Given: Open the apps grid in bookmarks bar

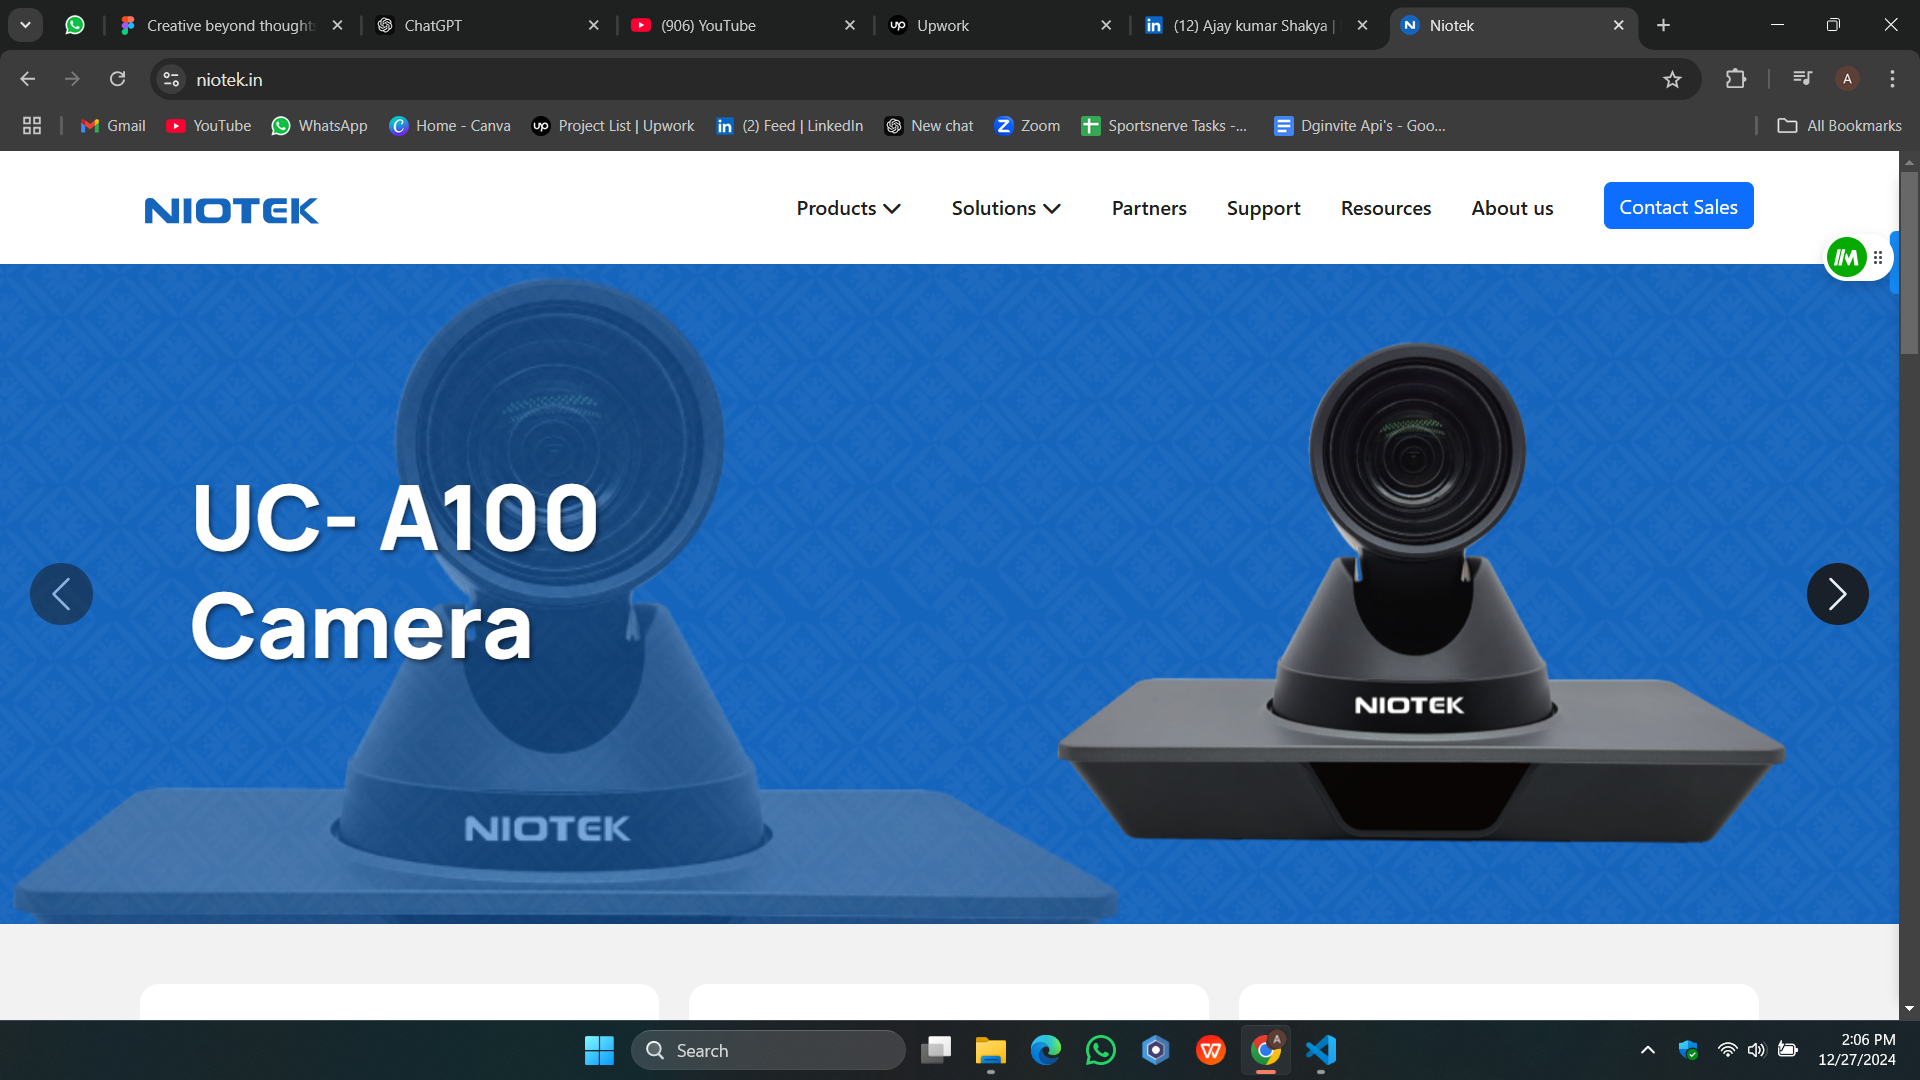Looking at the screenshot, I should [32, 126].
